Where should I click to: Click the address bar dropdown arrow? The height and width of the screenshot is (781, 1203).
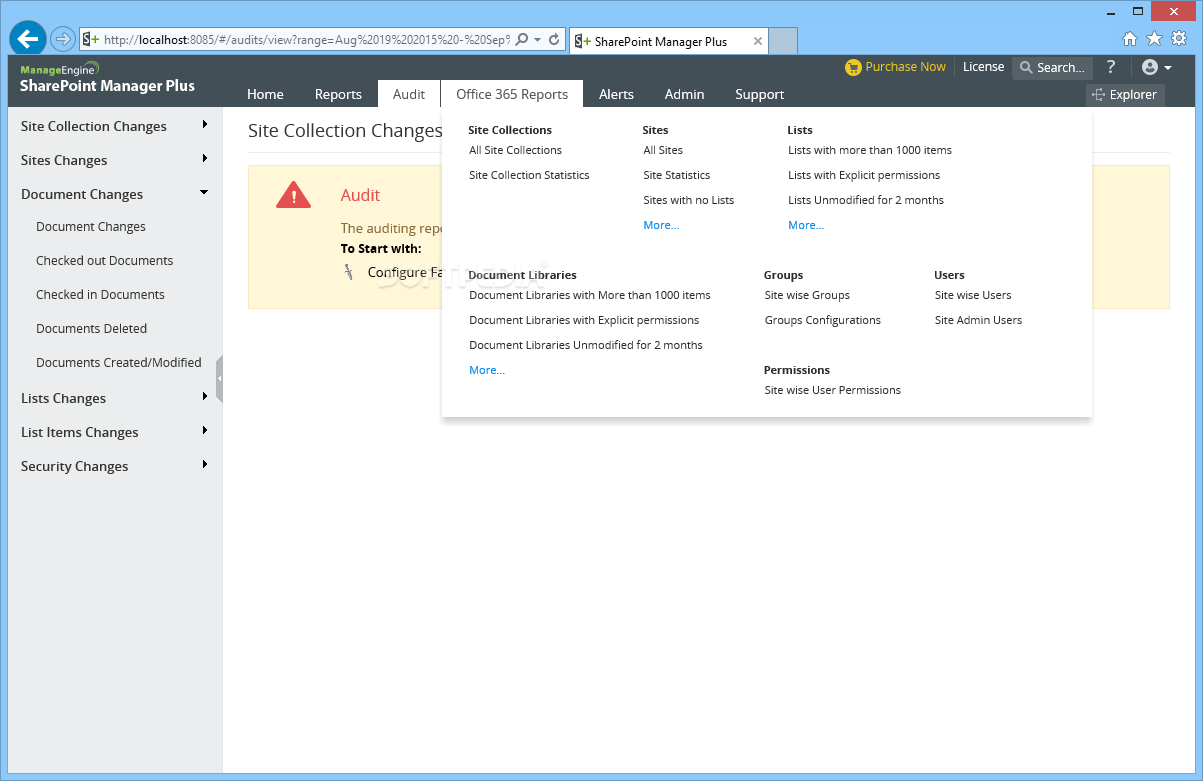pyautogui.click(x=538, y=40)
